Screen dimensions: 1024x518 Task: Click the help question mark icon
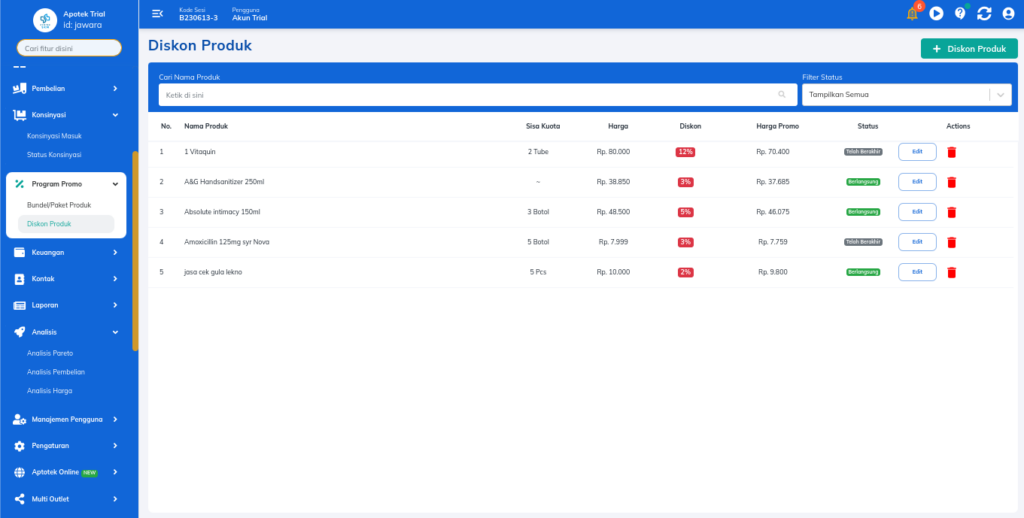(x=960, y=14)
